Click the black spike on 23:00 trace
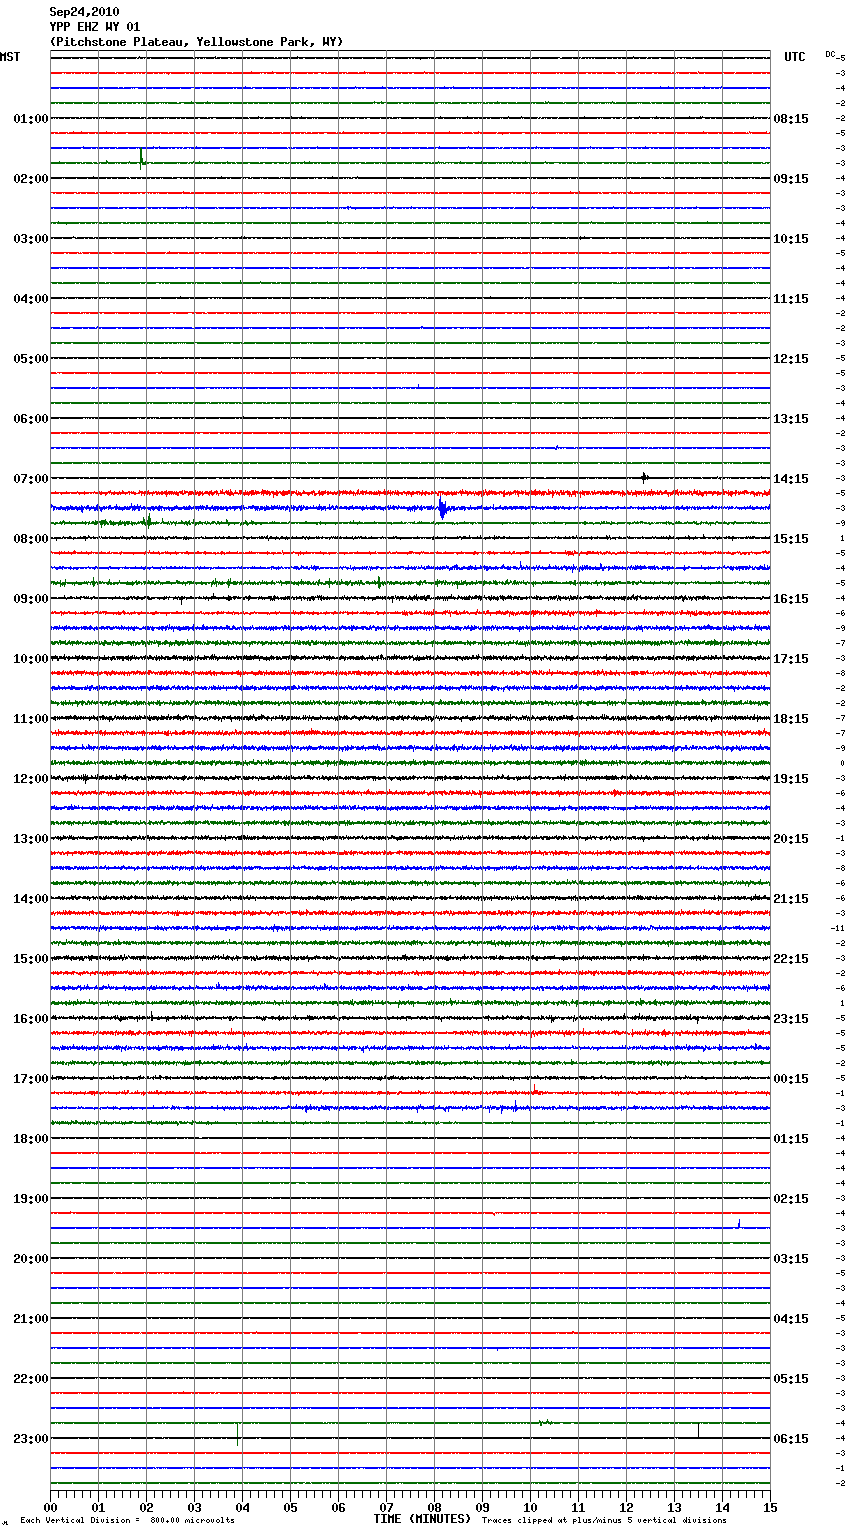Image resolution: width=850 pixels, height=1534 pixels. [x=238, y=1435]
